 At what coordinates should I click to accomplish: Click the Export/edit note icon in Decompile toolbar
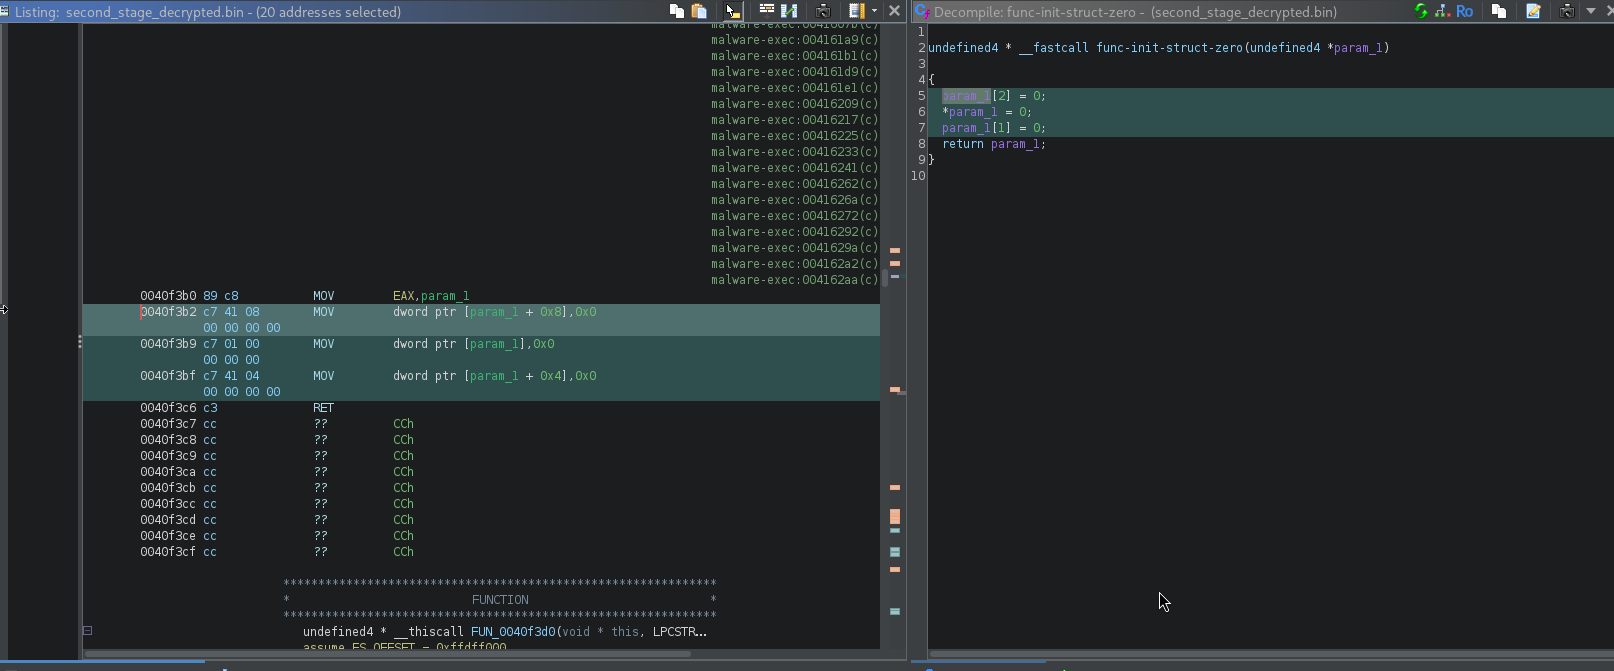(1533, 11)
